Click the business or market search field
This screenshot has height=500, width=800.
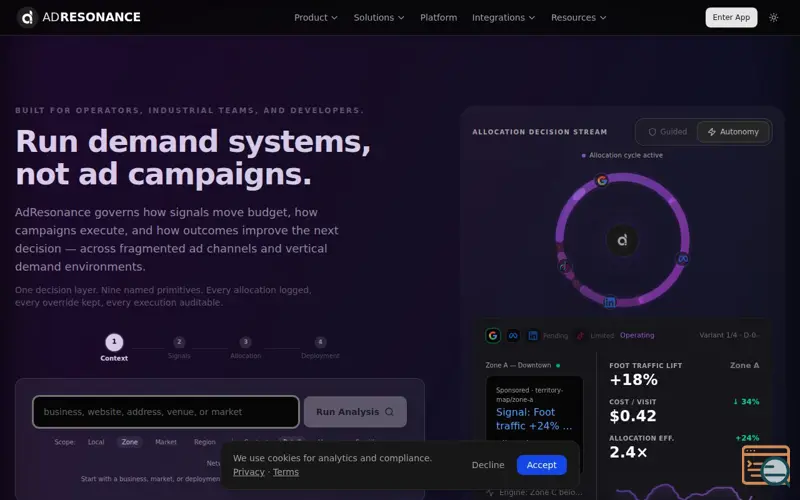tap(166, 412)
